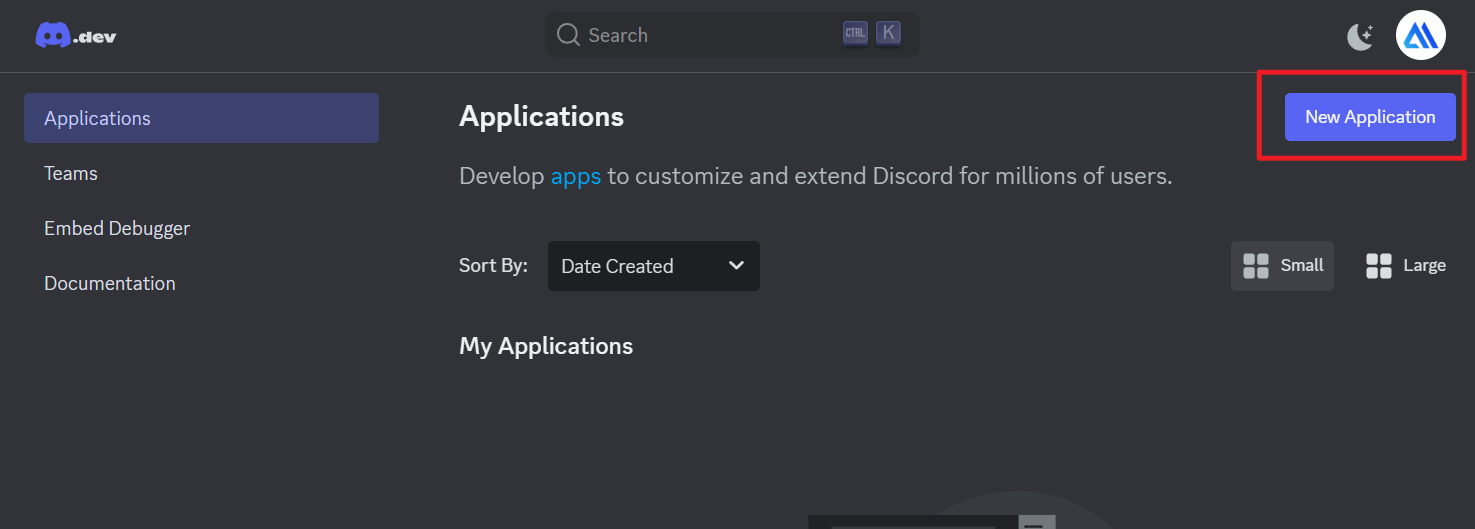
Task: Open the user profile avatar
Action: pyautogui.click(x=1421, y=36)
